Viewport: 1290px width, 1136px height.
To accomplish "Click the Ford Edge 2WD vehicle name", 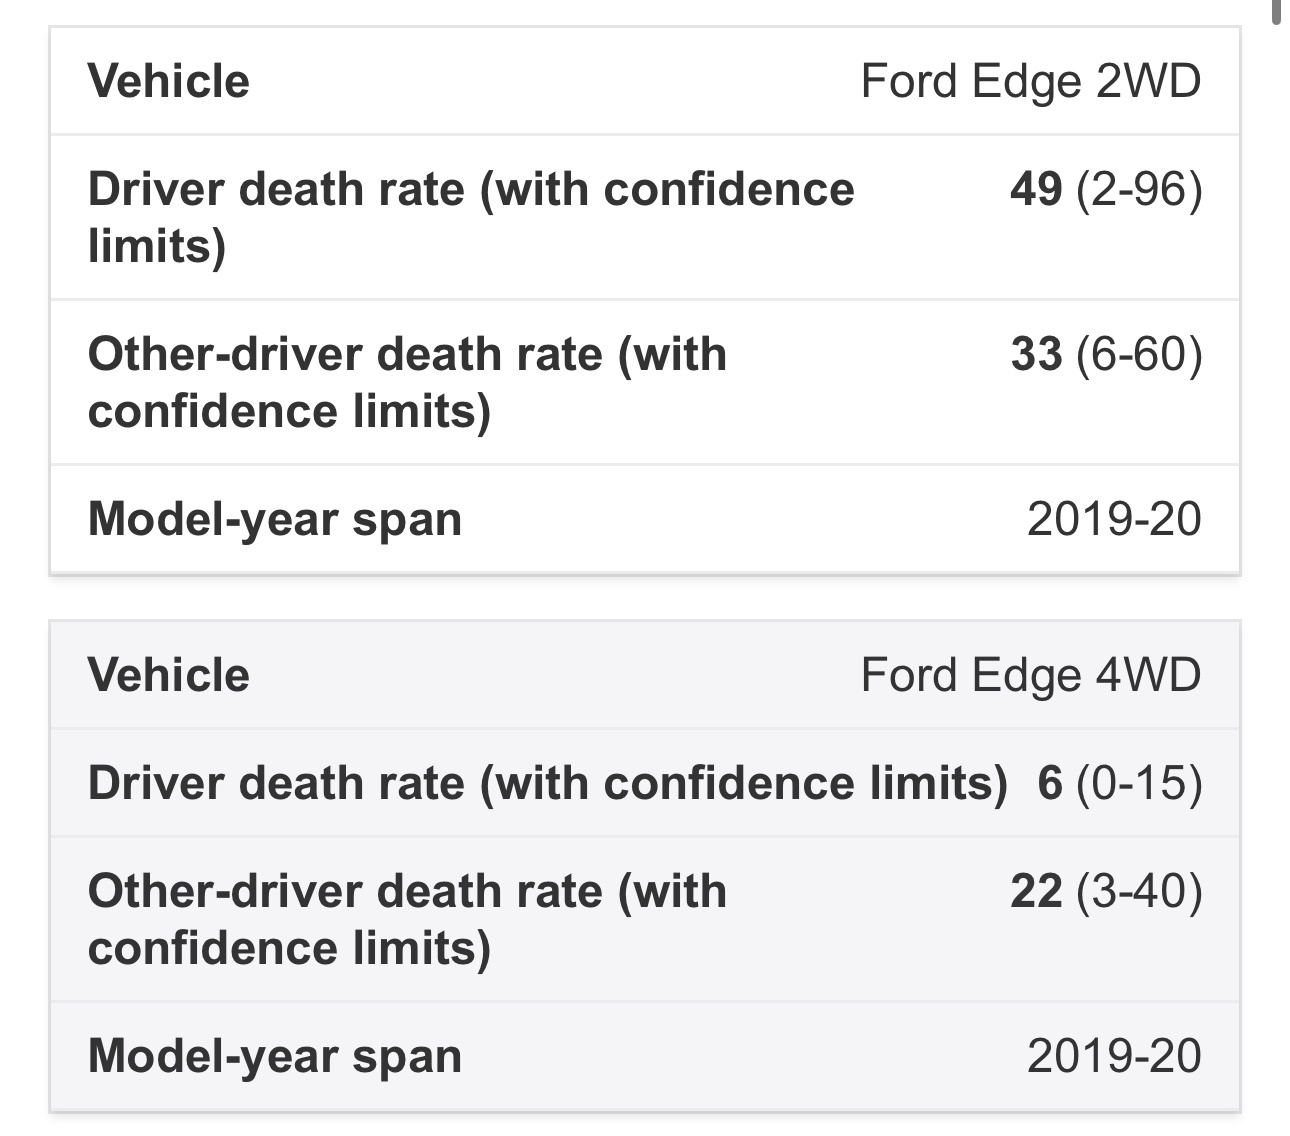I will pos(1031,82).
